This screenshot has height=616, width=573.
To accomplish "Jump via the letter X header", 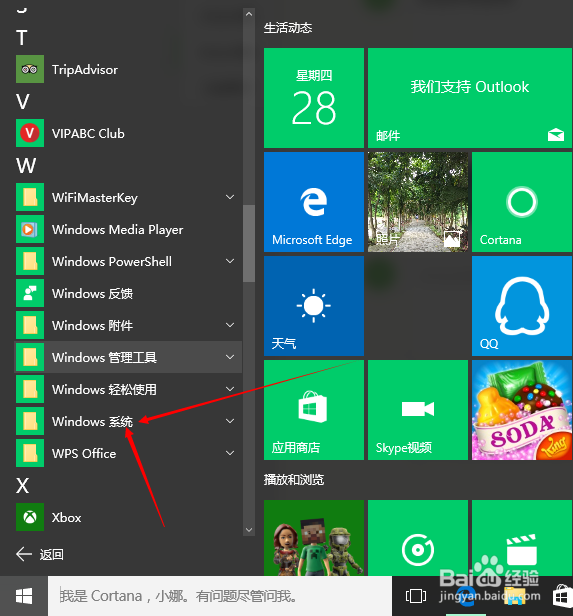I will pos(22,486).
